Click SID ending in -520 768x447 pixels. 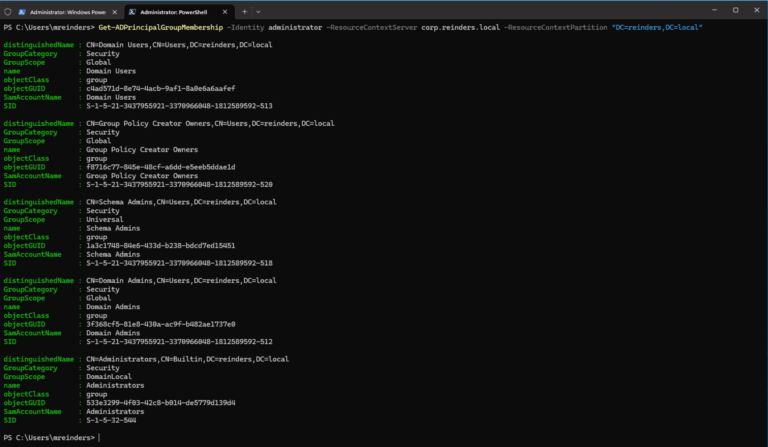click(179, 185)
